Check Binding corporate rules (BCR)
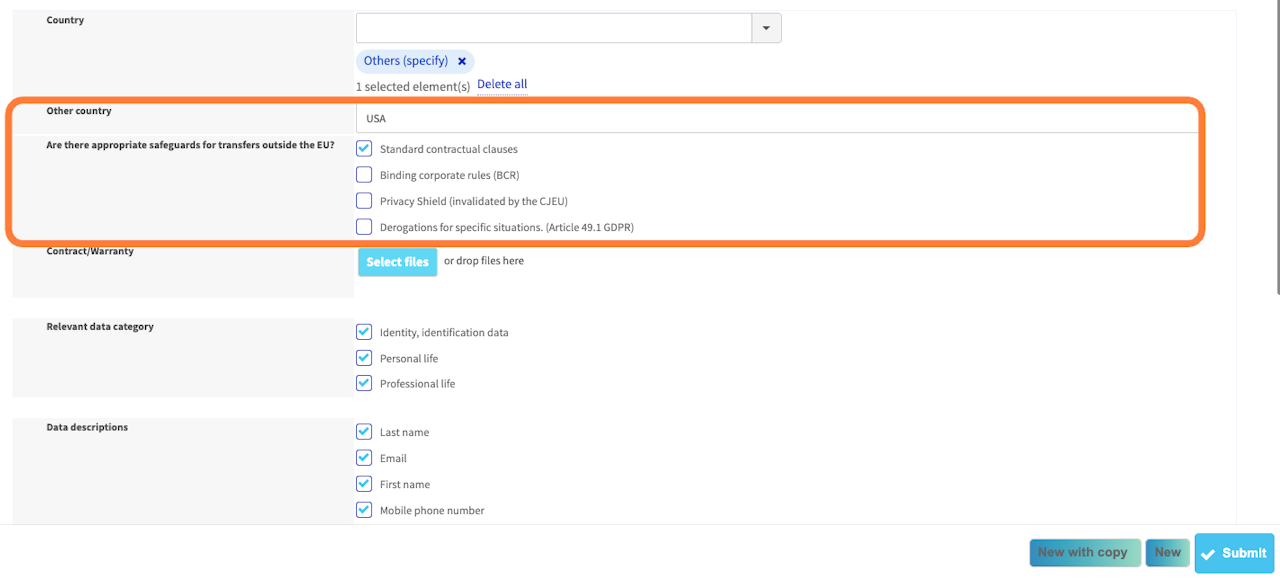 [364, 175]
